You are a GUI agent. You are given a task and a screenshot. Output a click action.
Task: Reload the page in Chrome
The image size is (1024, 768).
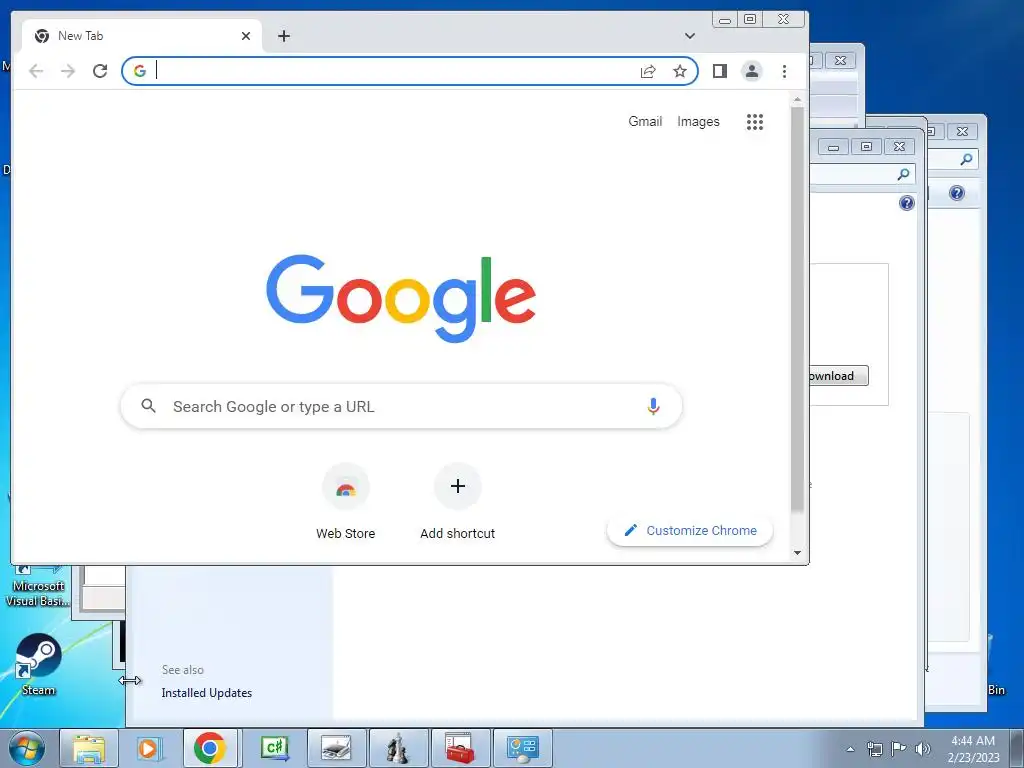click(x=100, y=71)
